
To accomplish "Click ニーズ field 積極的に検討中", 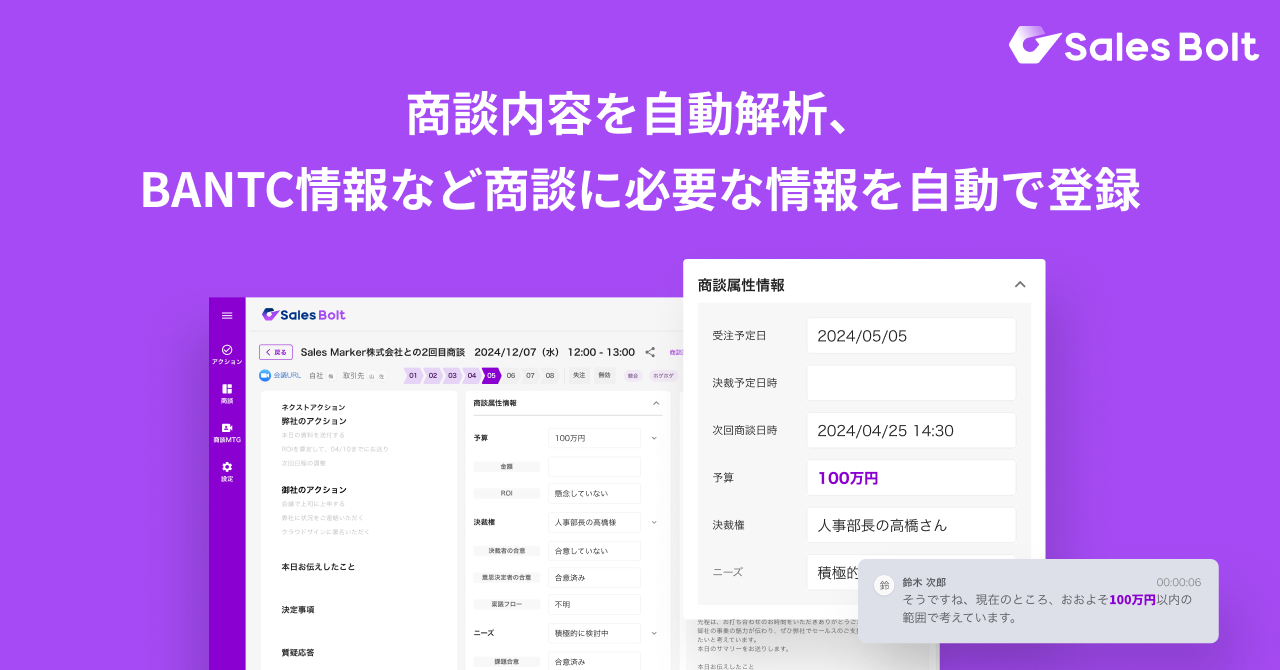I will pos(594,633).
